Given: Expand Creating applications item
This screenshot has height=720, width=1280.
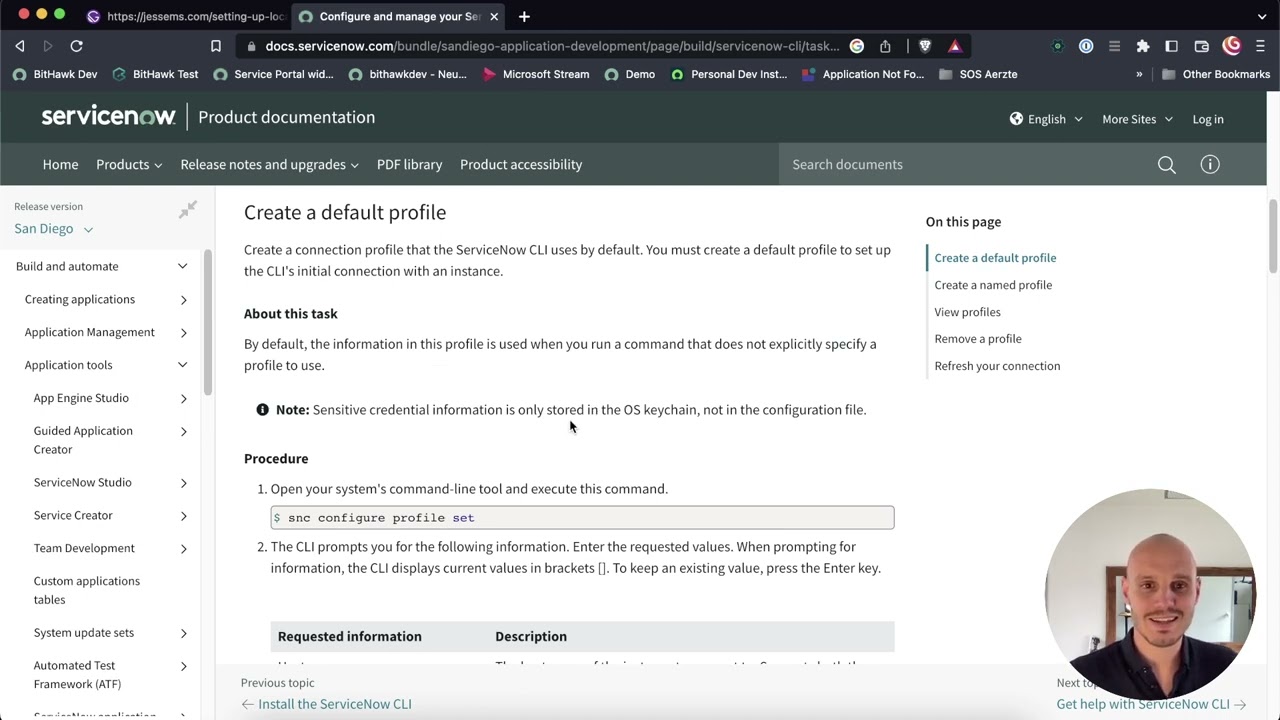Looking at the screenshot, I should (x=183, y=299).
